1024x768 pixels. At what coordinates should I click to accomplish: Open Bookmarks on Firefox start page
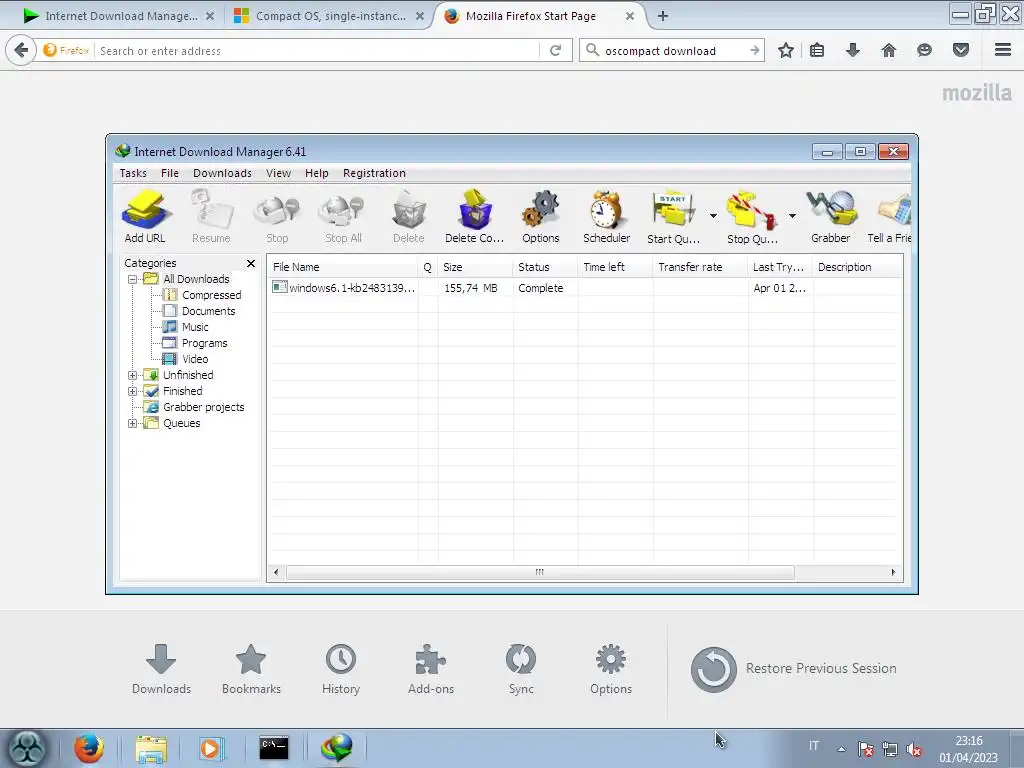(251, 669)
